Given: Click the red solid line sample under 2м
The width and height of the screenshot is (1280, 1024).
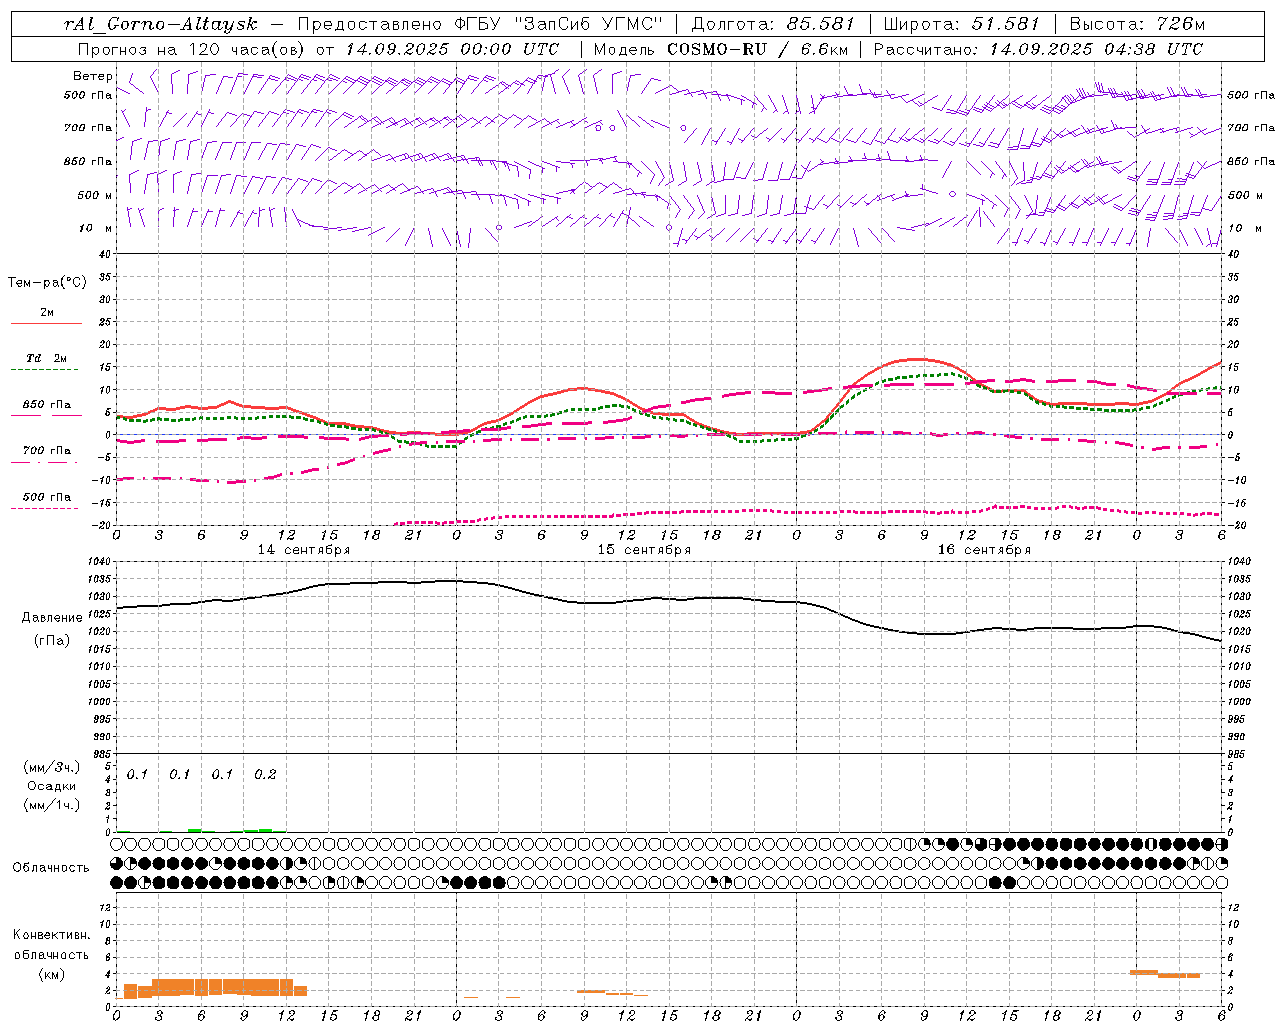Looking at the screenshot, I should 46,324.
